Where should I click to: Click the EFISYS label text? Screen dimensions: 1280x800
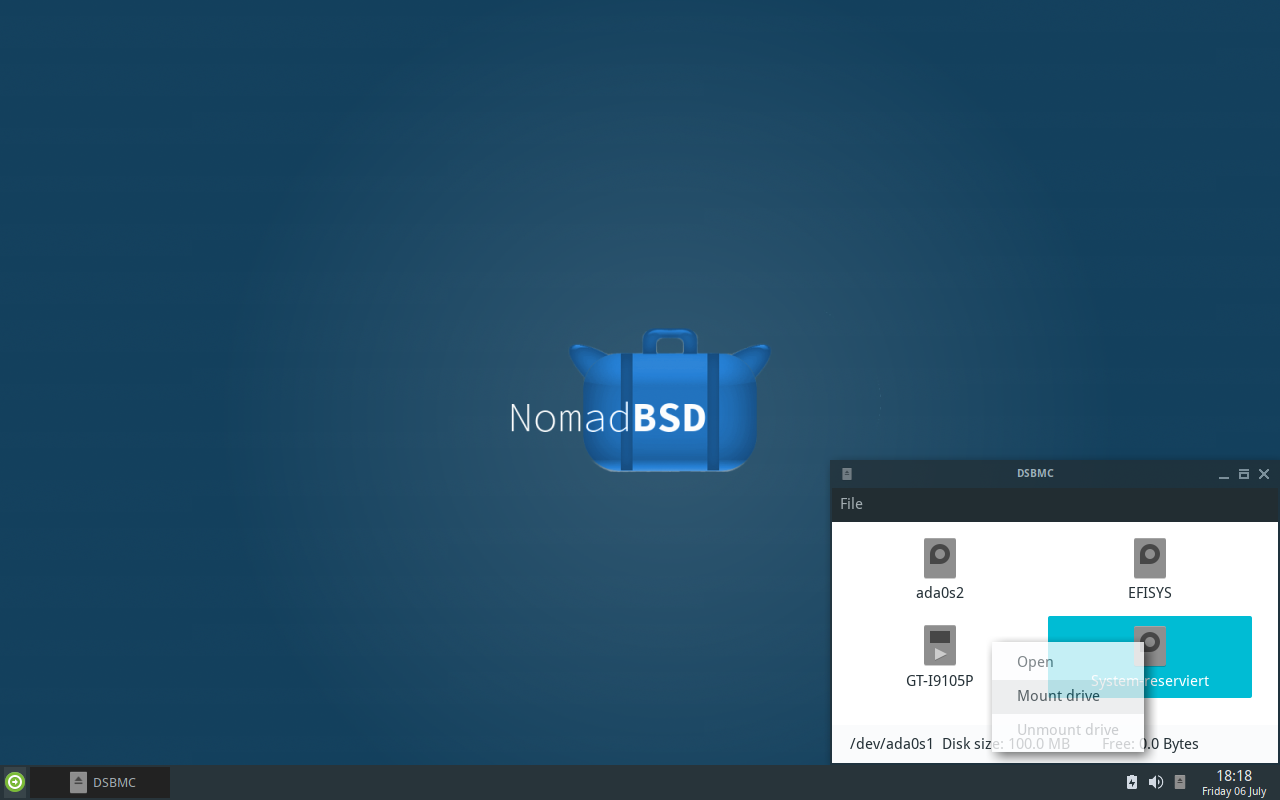[x=1150, y=593]
